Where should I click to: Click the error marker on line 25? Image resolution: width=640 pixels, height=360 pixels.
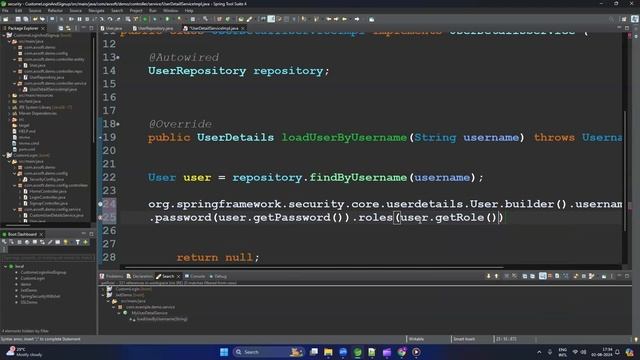(100, 217)
